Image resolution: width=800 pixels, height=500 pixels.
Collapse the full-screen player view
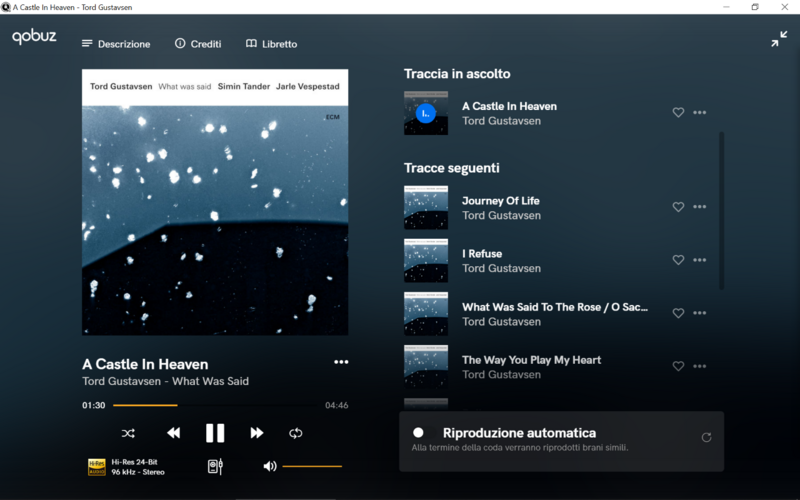(779, 39)
